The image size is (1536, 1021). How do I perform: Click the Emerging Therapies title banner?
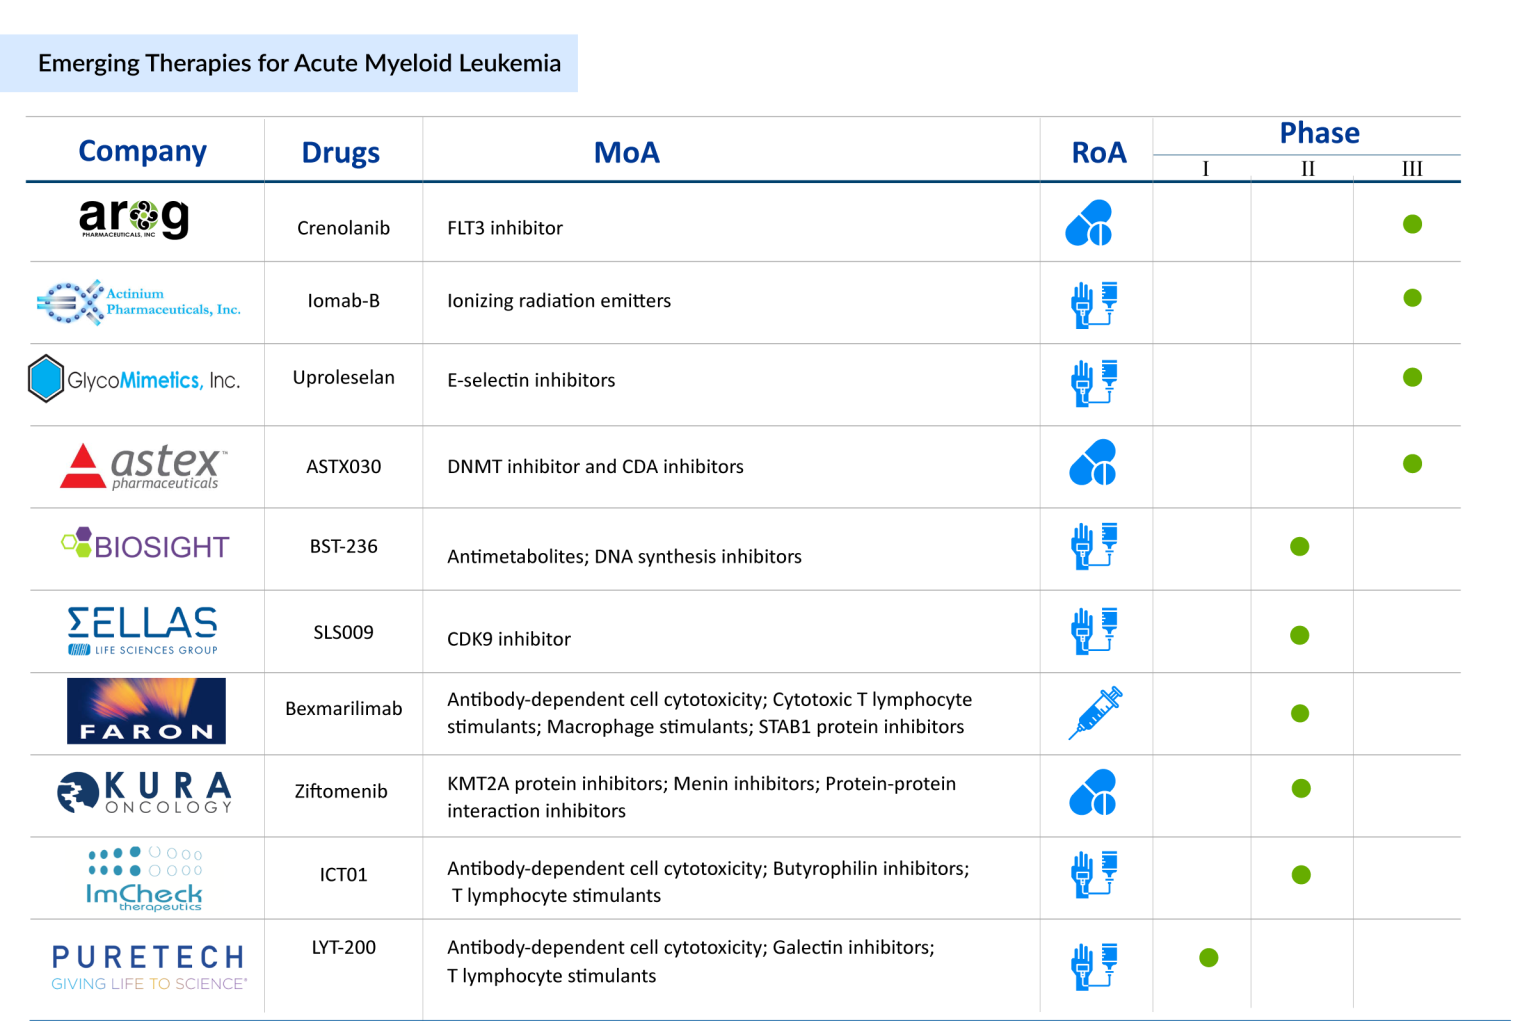tap(299, 63)
